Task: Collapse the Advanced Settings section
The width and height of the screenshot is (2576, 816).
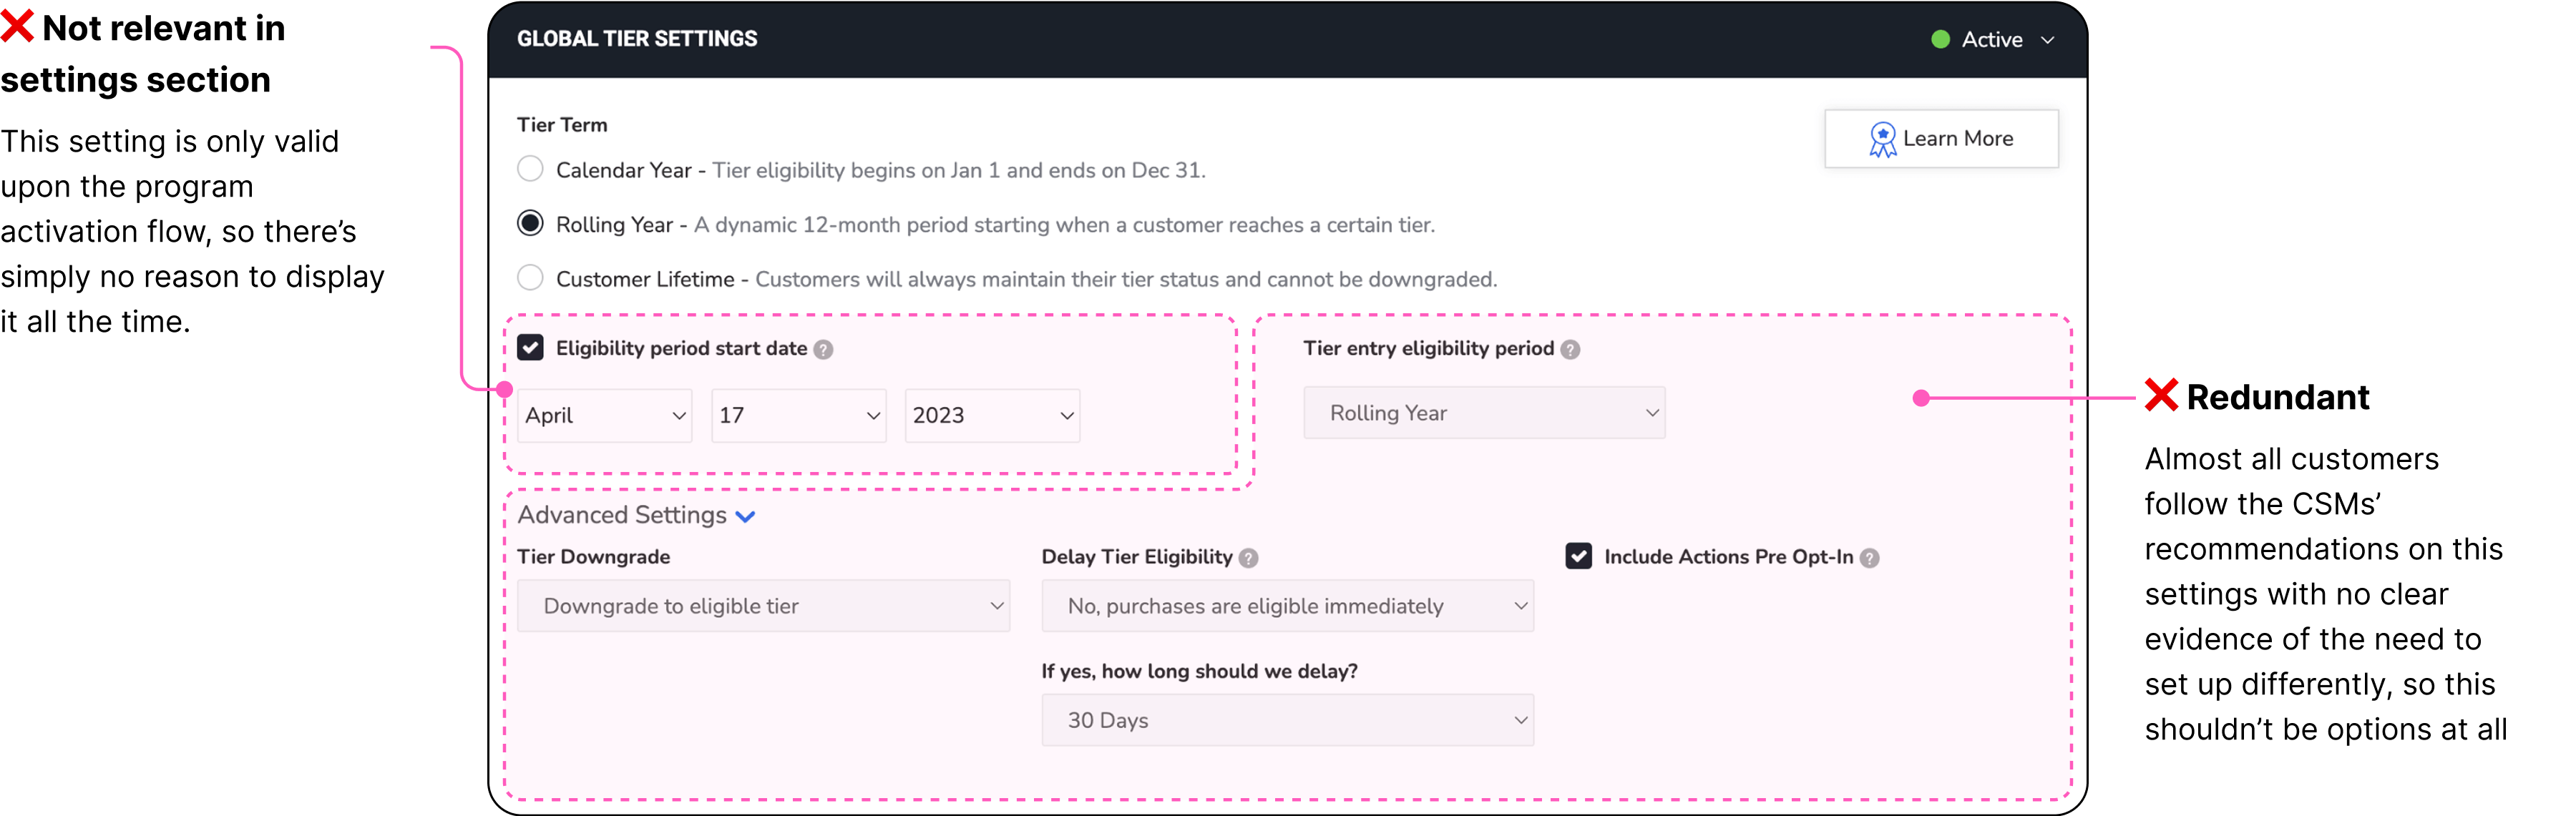Action: [745, 516]
